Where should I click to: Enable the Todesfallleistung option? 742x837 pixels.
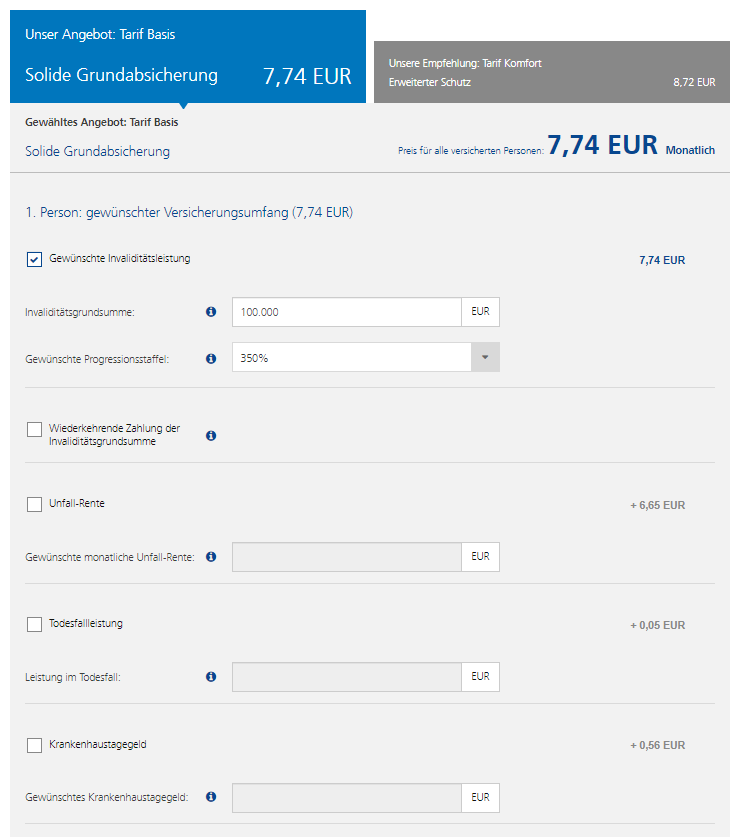coord(34,625)
